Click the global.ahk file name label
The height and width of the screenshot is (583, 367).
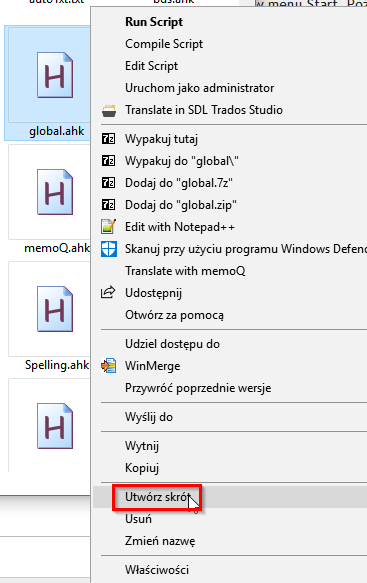tap(57, 131)
